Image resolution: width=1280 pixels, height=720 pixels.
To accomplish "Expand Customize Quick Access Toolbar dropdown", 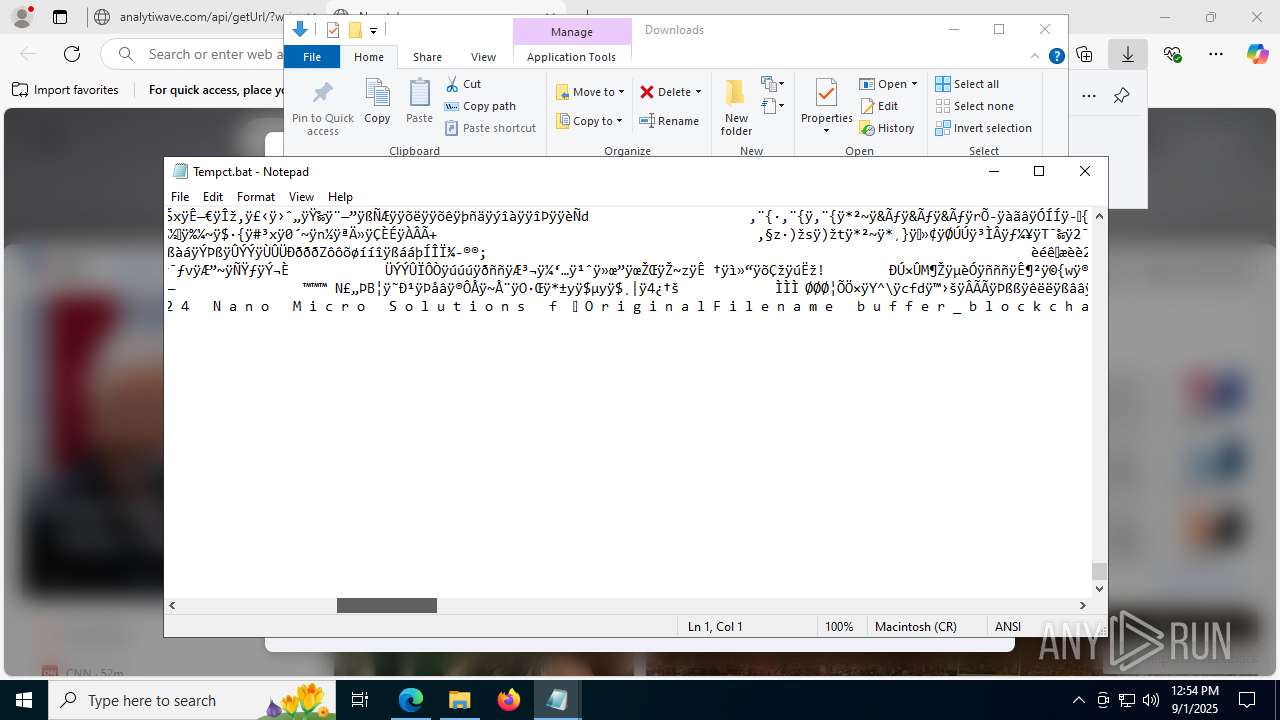I will (373, 31).
